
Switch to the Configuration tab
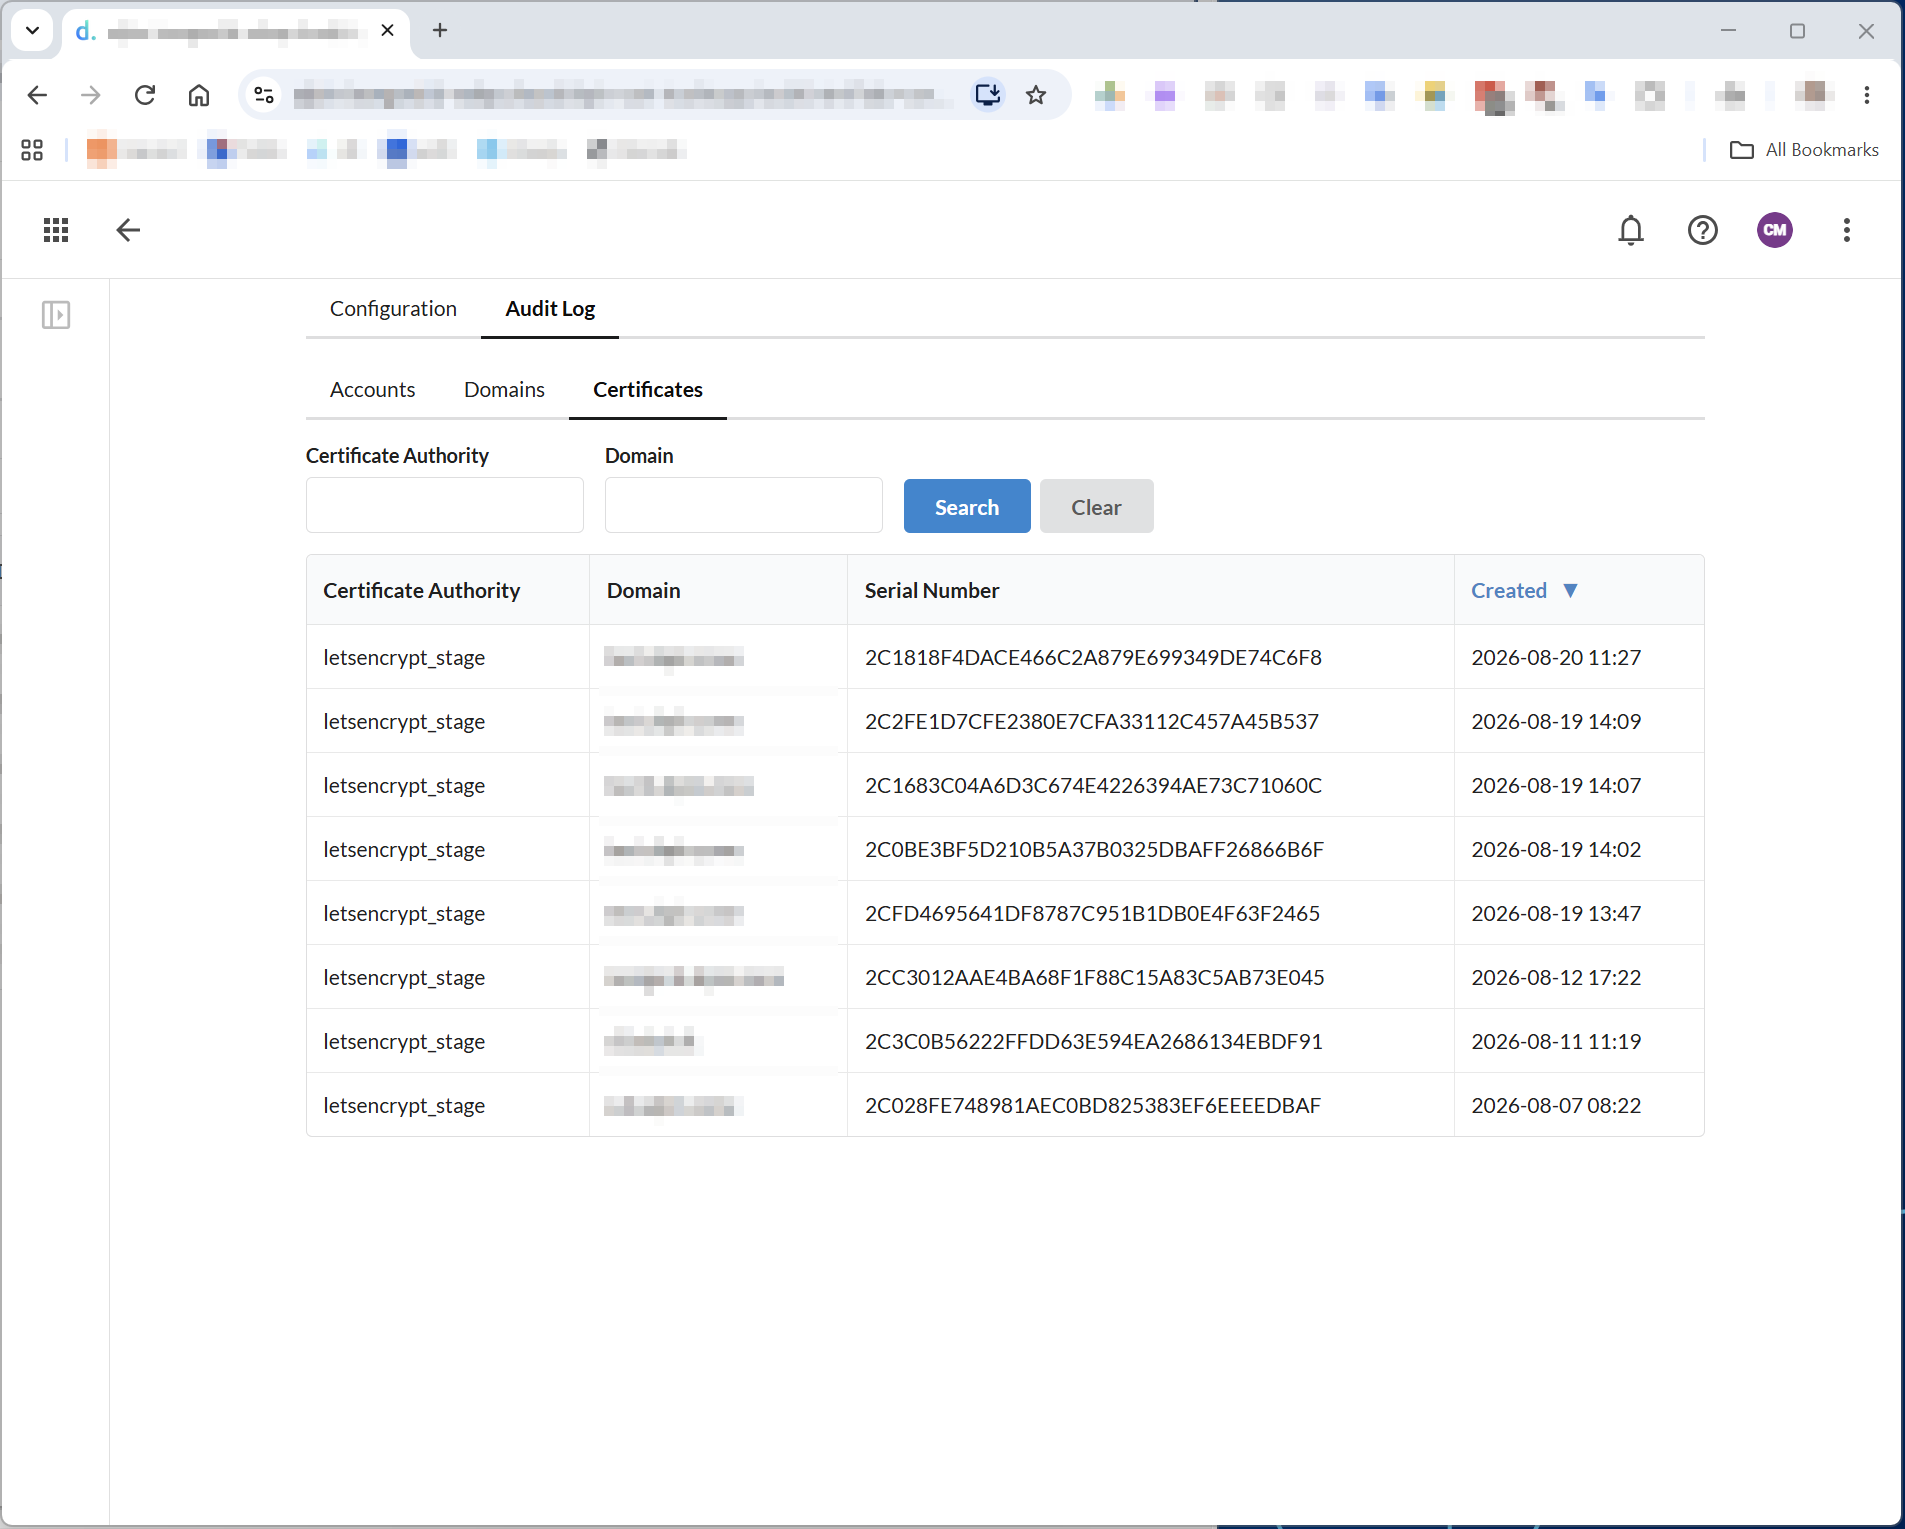[x=393, y=309]
